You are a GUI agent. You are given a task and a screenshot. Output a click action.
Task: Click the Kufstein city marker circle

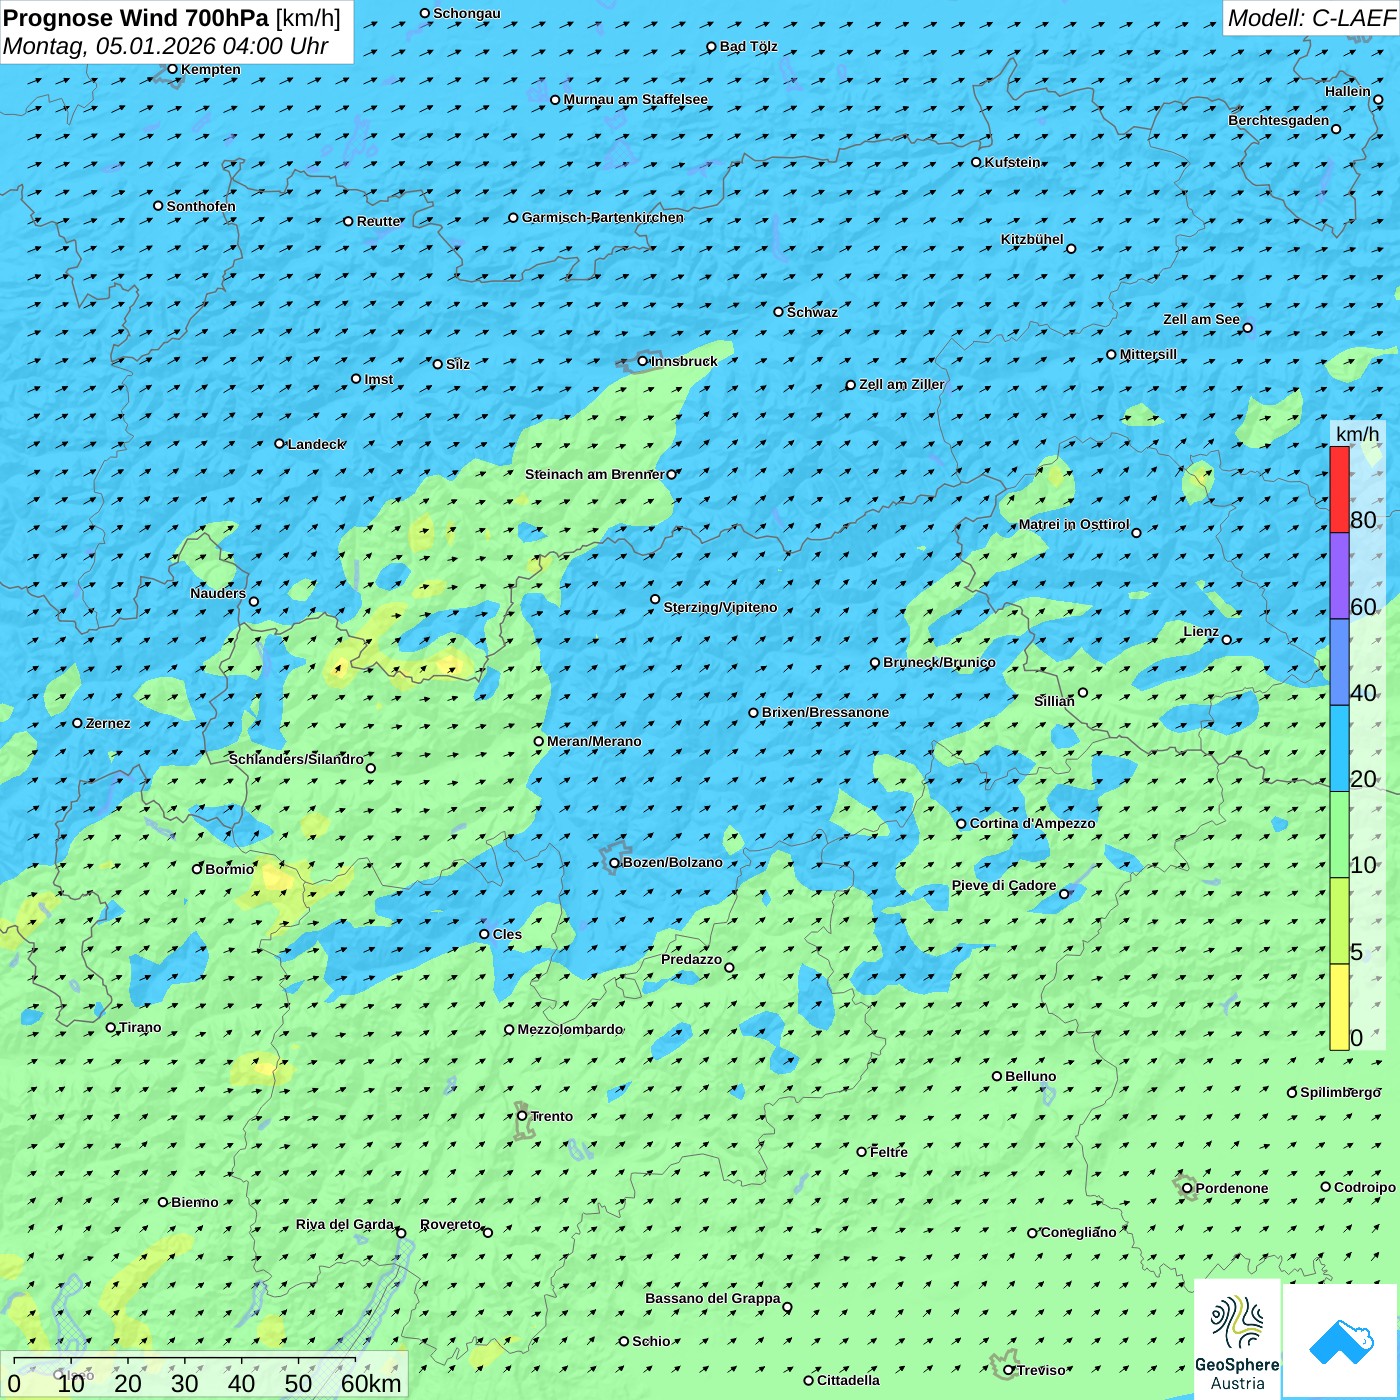point(977,162)
